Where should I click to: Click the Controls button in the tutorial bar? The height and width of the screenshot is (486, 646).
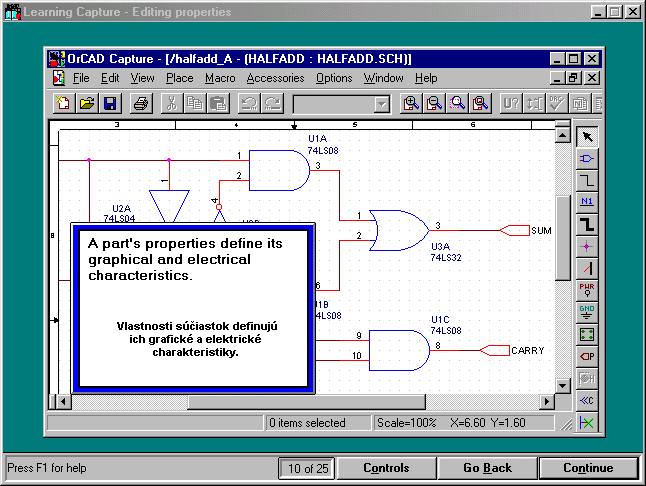[x=386, y=468]
